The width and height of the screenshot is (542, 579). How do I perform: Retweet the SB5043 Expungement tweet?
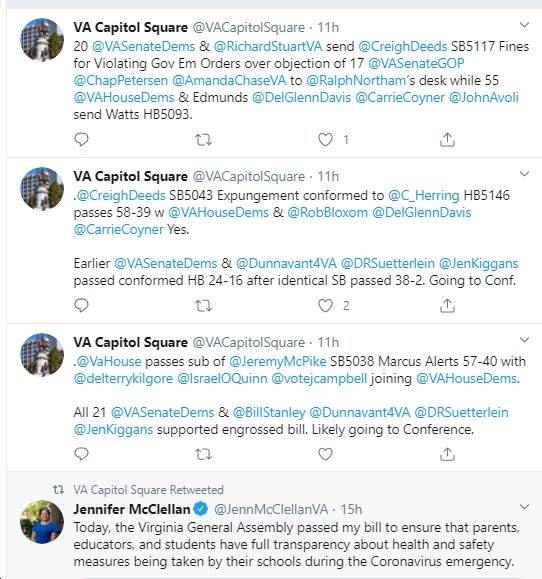[x=203, y=306]
